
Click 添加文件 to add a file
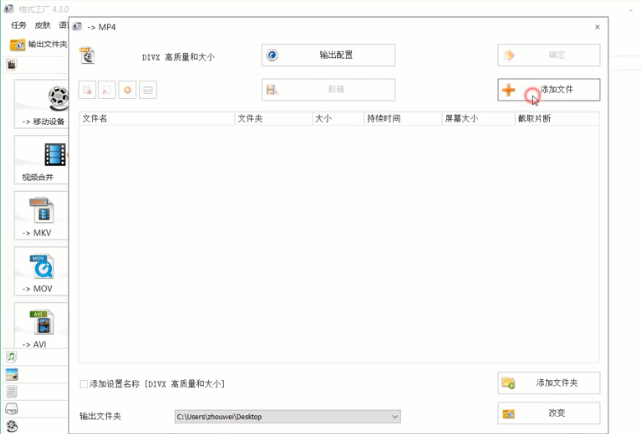click(549, 90)
